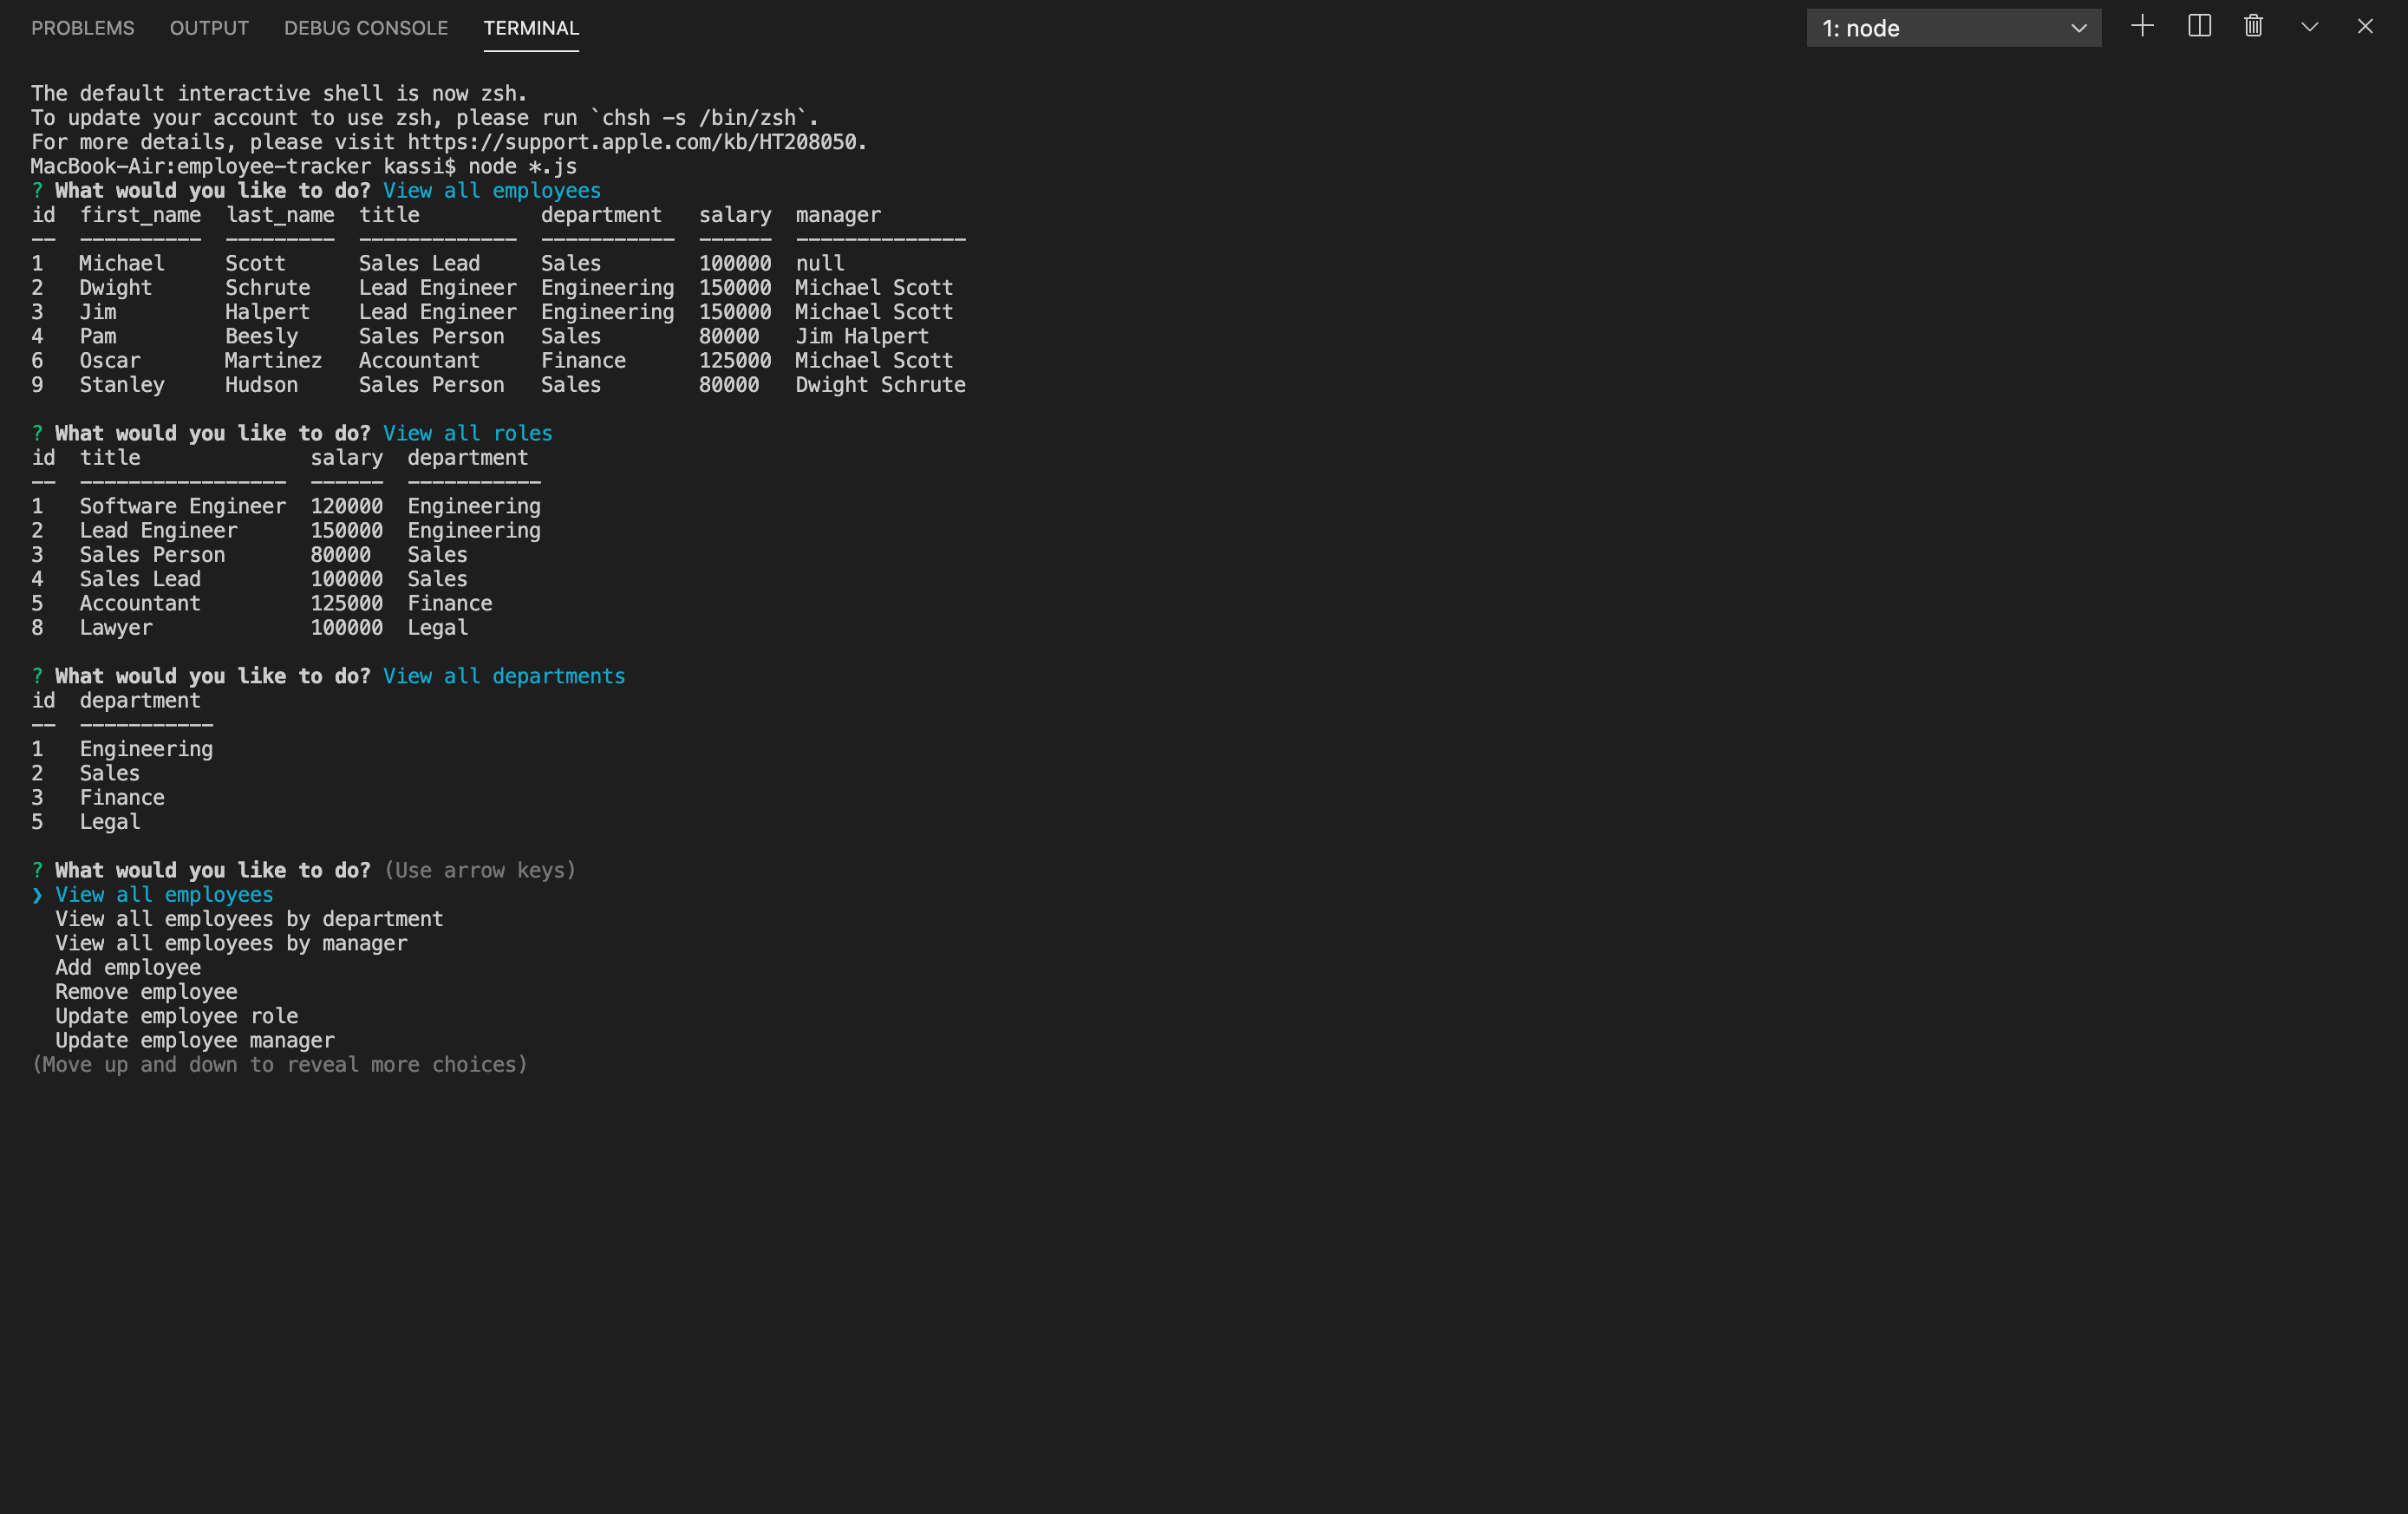Click the support.apple.com HT208050 link

pyautogui.click(x=631, y=142)
